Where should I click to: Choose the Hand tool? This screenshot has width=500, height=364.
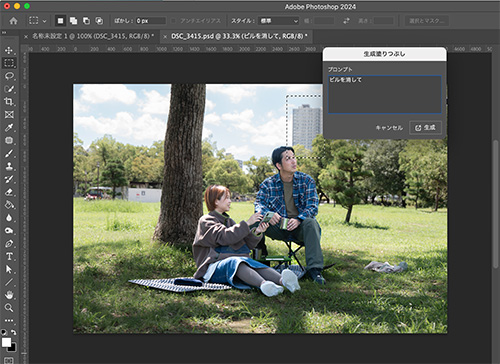(9, 295)
